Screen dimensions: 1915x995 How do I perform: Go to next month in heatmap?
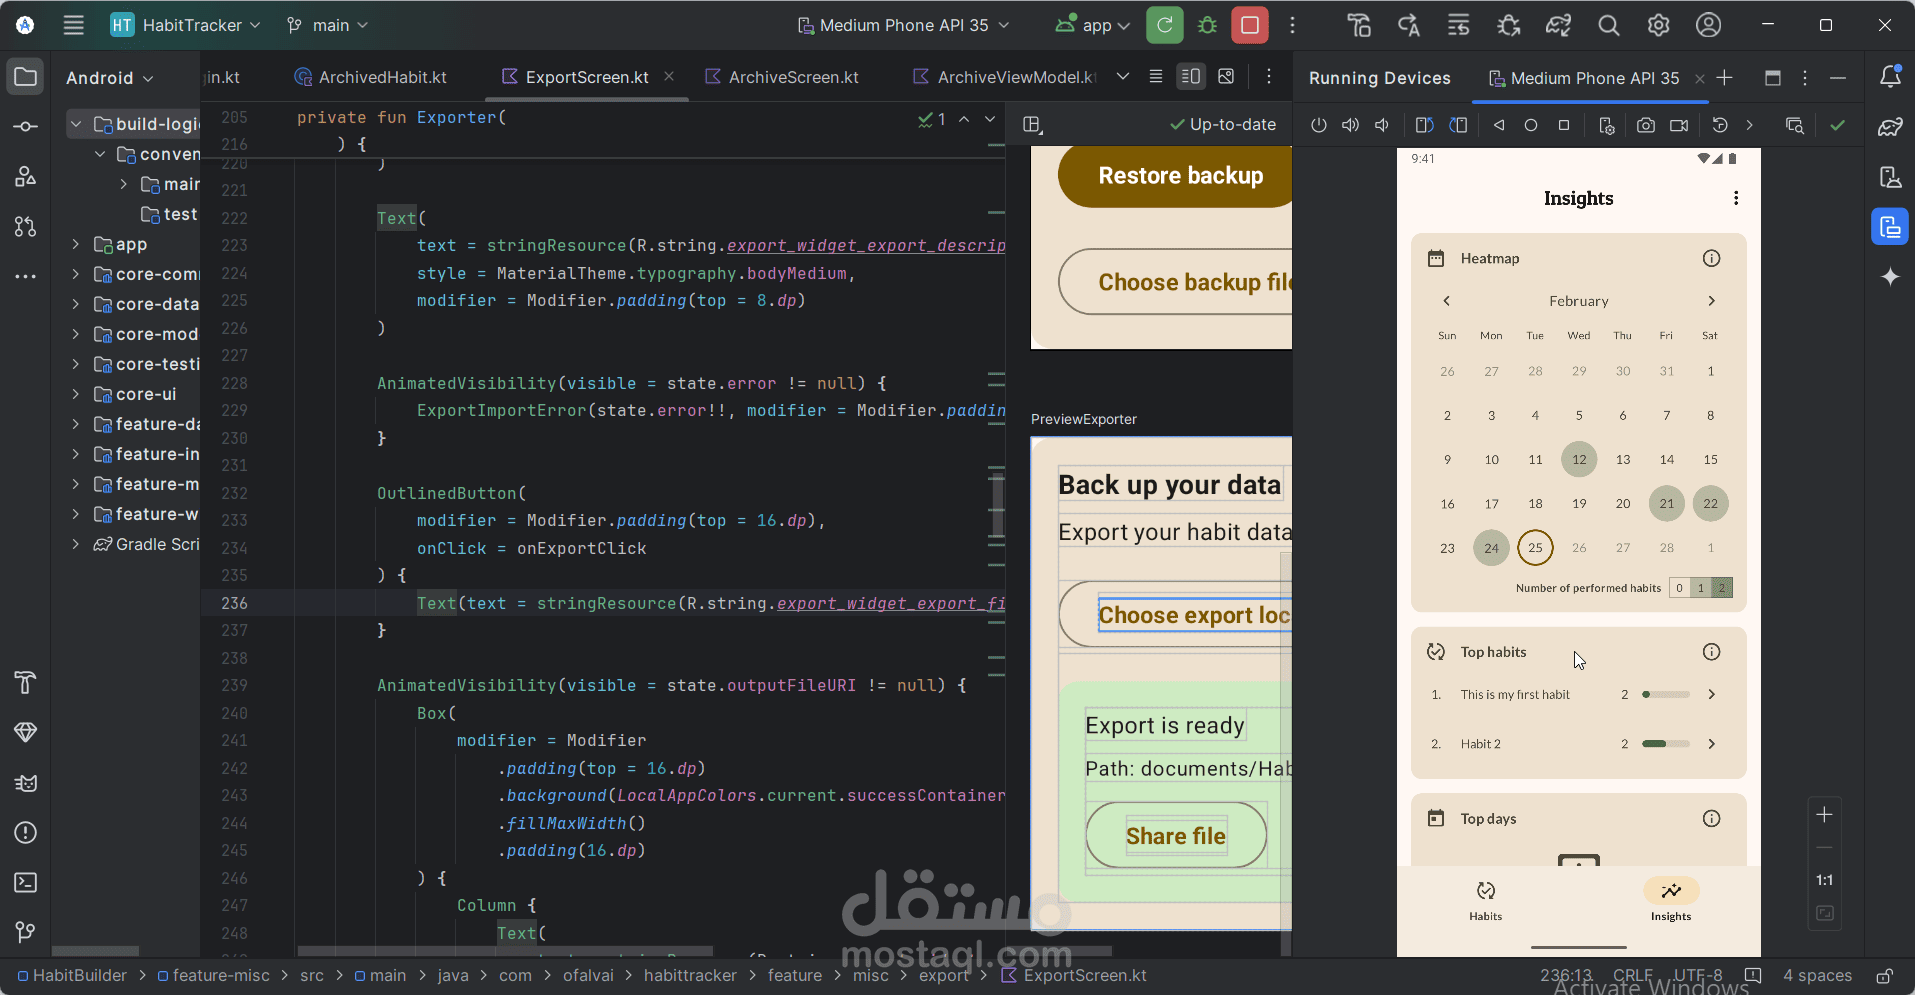pyautogui.click(x=1711, y=301)
